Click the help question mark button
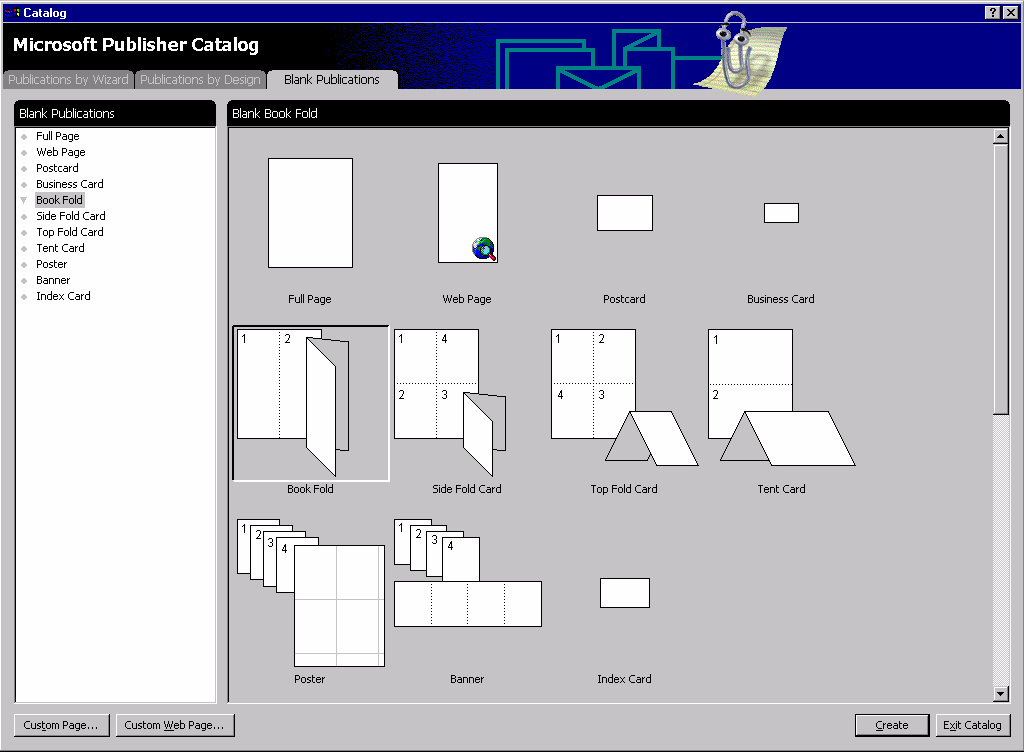Screen dimensions: 1024x752 (993, 12)
